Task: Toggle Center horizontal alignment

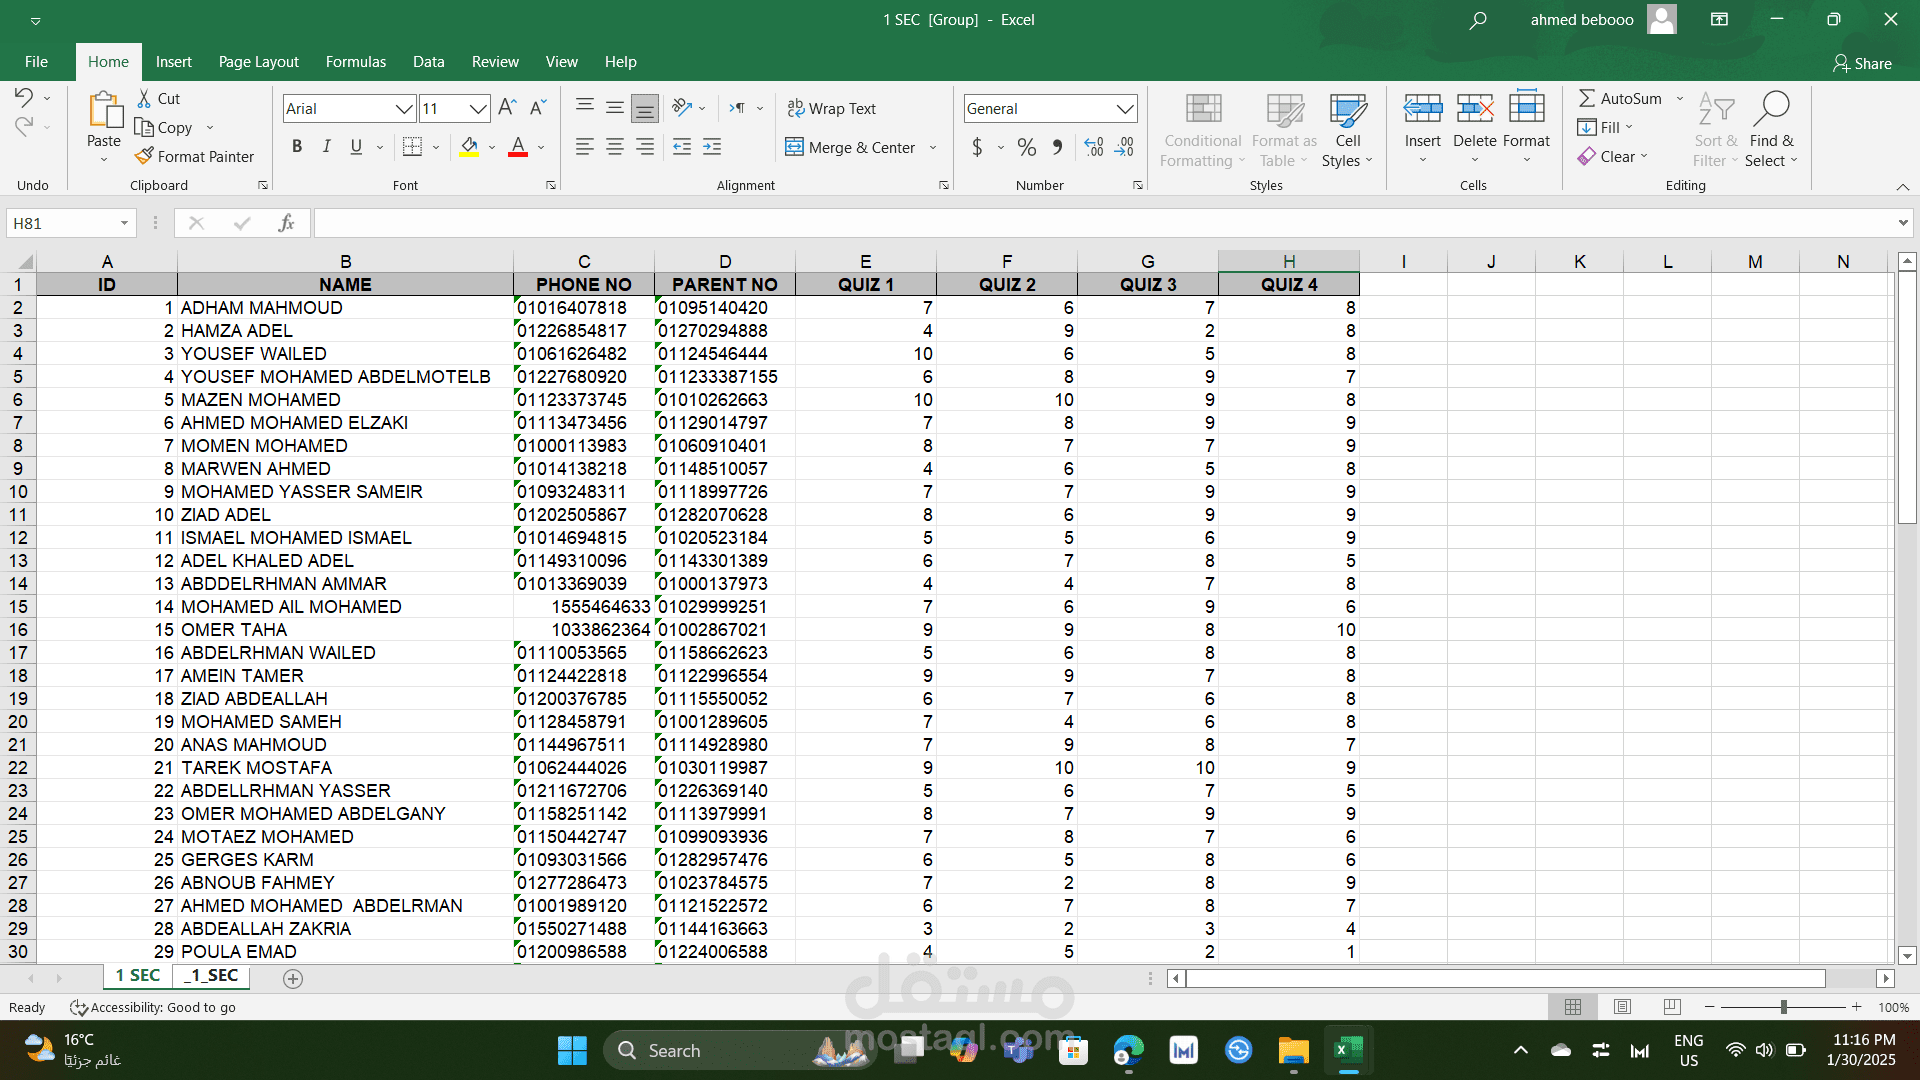Action: pyautogui.click(x=615, y=147)
